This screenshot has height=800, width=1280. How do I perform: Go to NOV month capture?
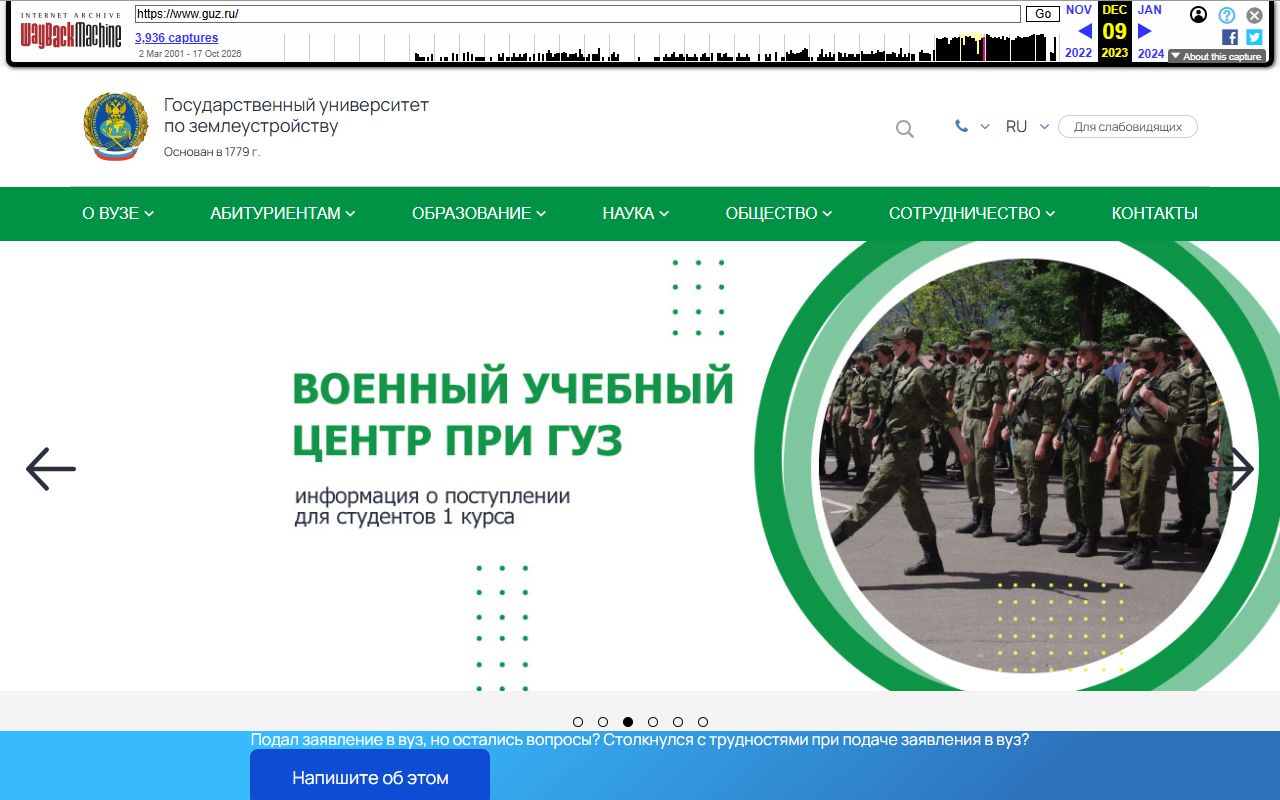click(1079, 10)
